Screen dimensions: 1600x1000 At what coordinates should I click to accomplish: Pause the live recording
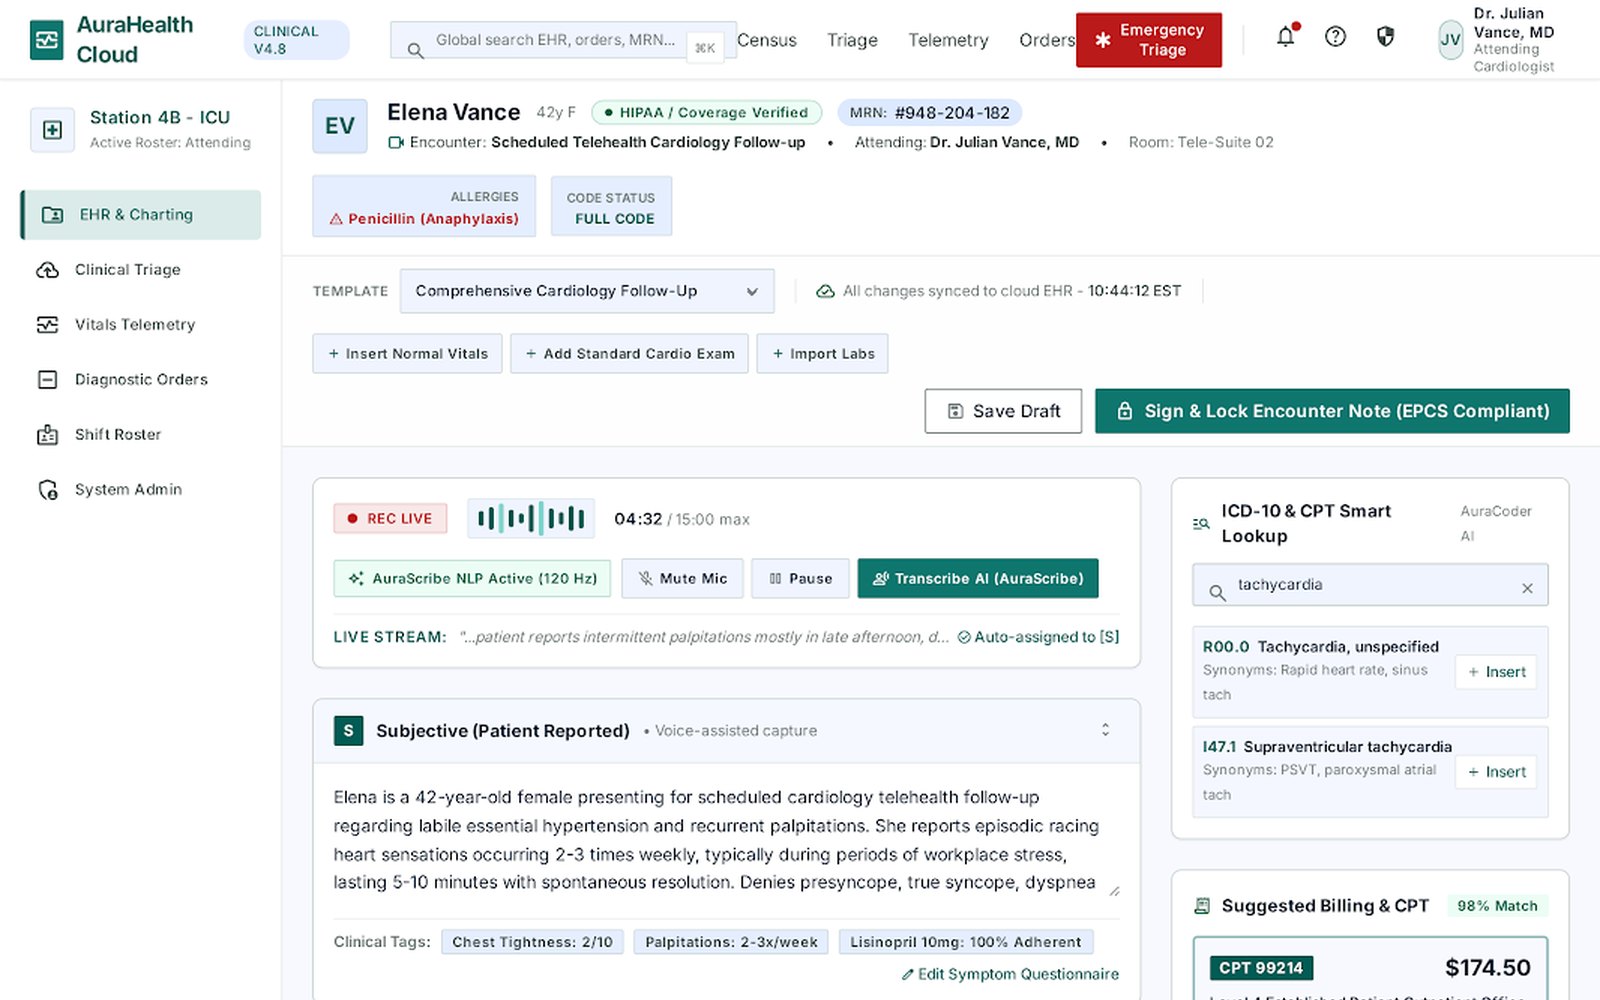[x=800, y=578]
